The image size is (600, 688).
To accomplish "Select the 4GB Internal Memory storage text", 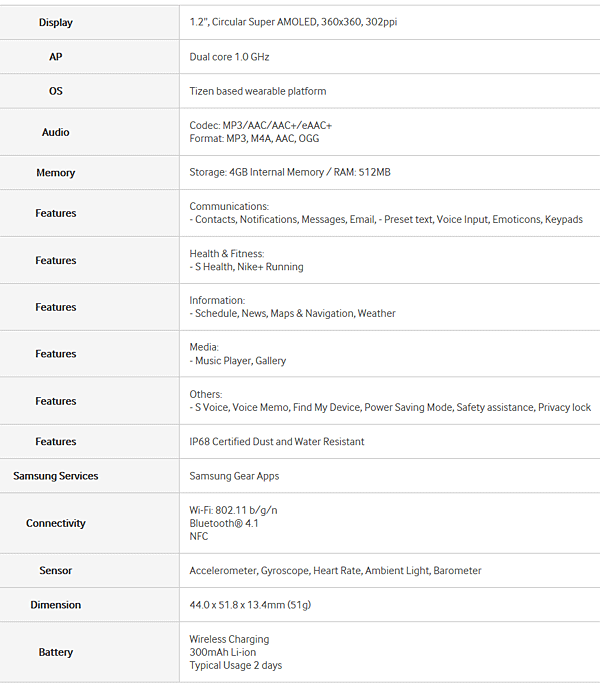I will [x=289, y=173].
